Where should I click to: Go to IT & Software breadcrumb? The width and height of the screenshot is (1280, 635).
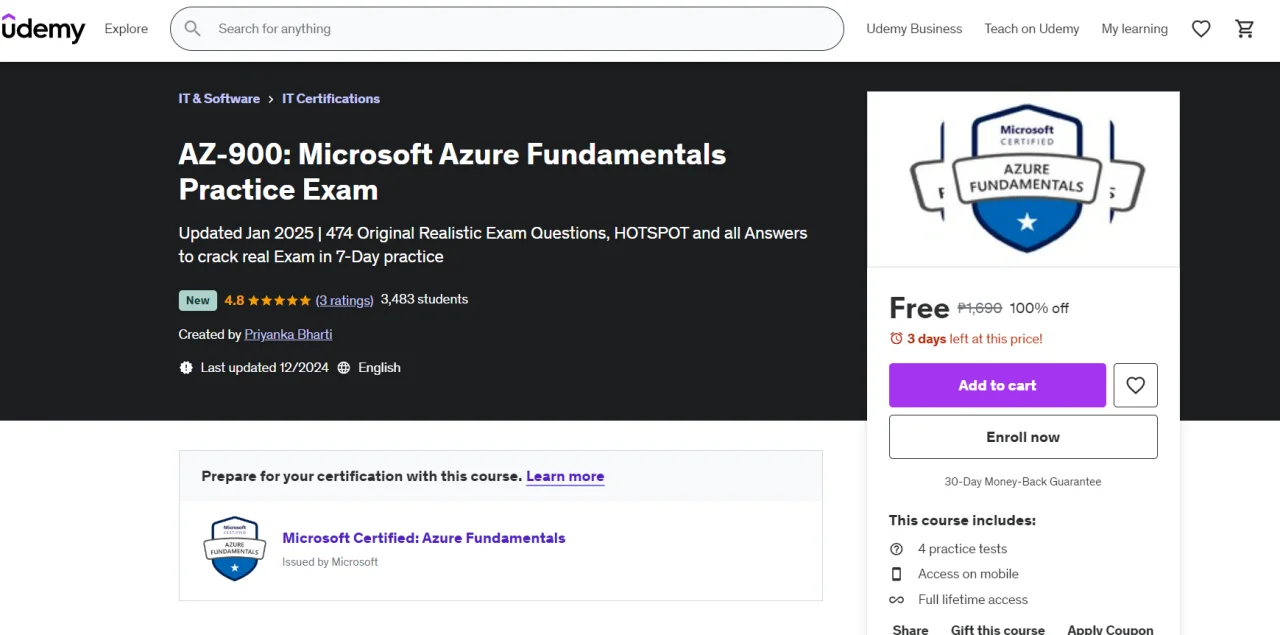pos(219,99)
